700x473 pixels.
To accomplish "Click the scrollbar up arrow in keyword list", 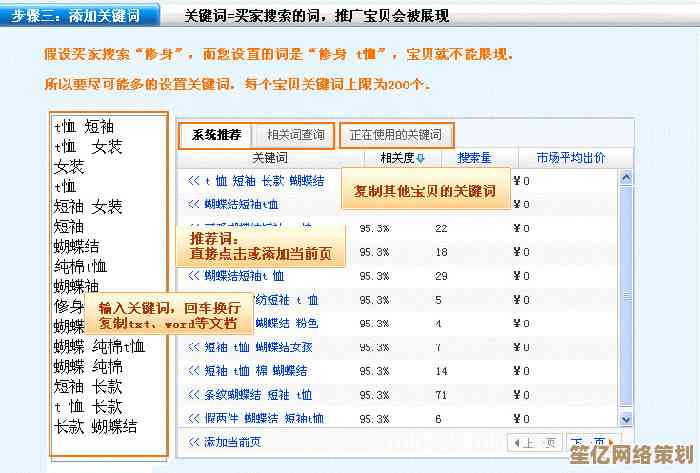I will point(626,178).
